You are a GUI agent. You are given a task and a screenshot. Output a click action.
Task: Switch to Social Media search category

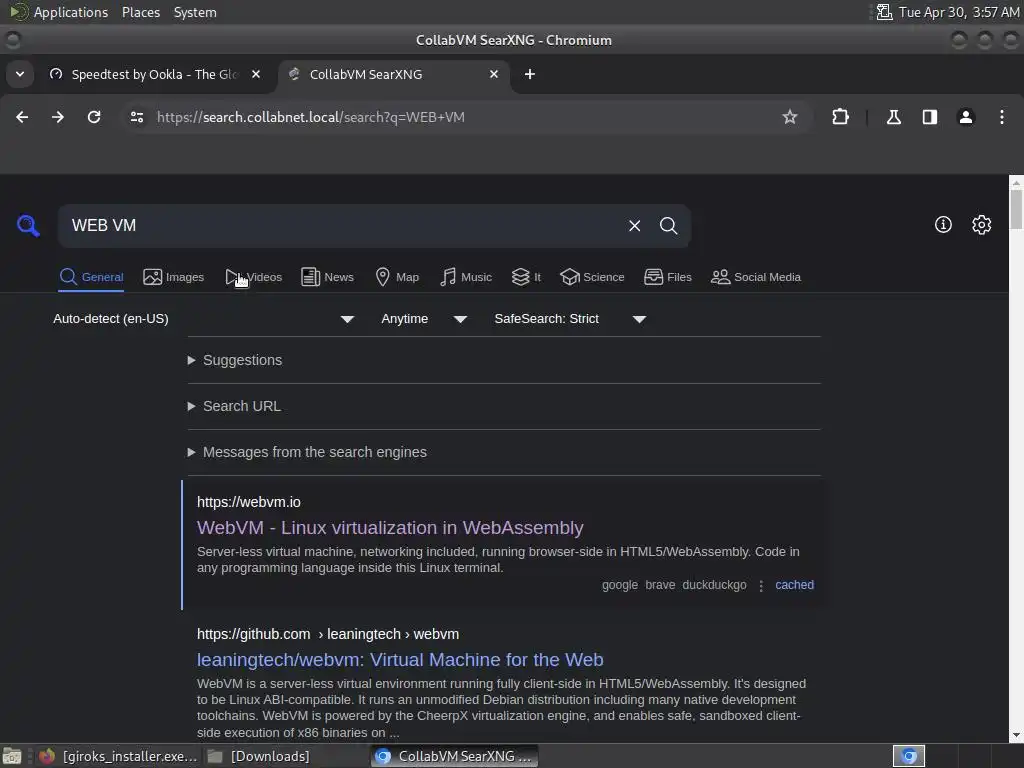(756, 277)
